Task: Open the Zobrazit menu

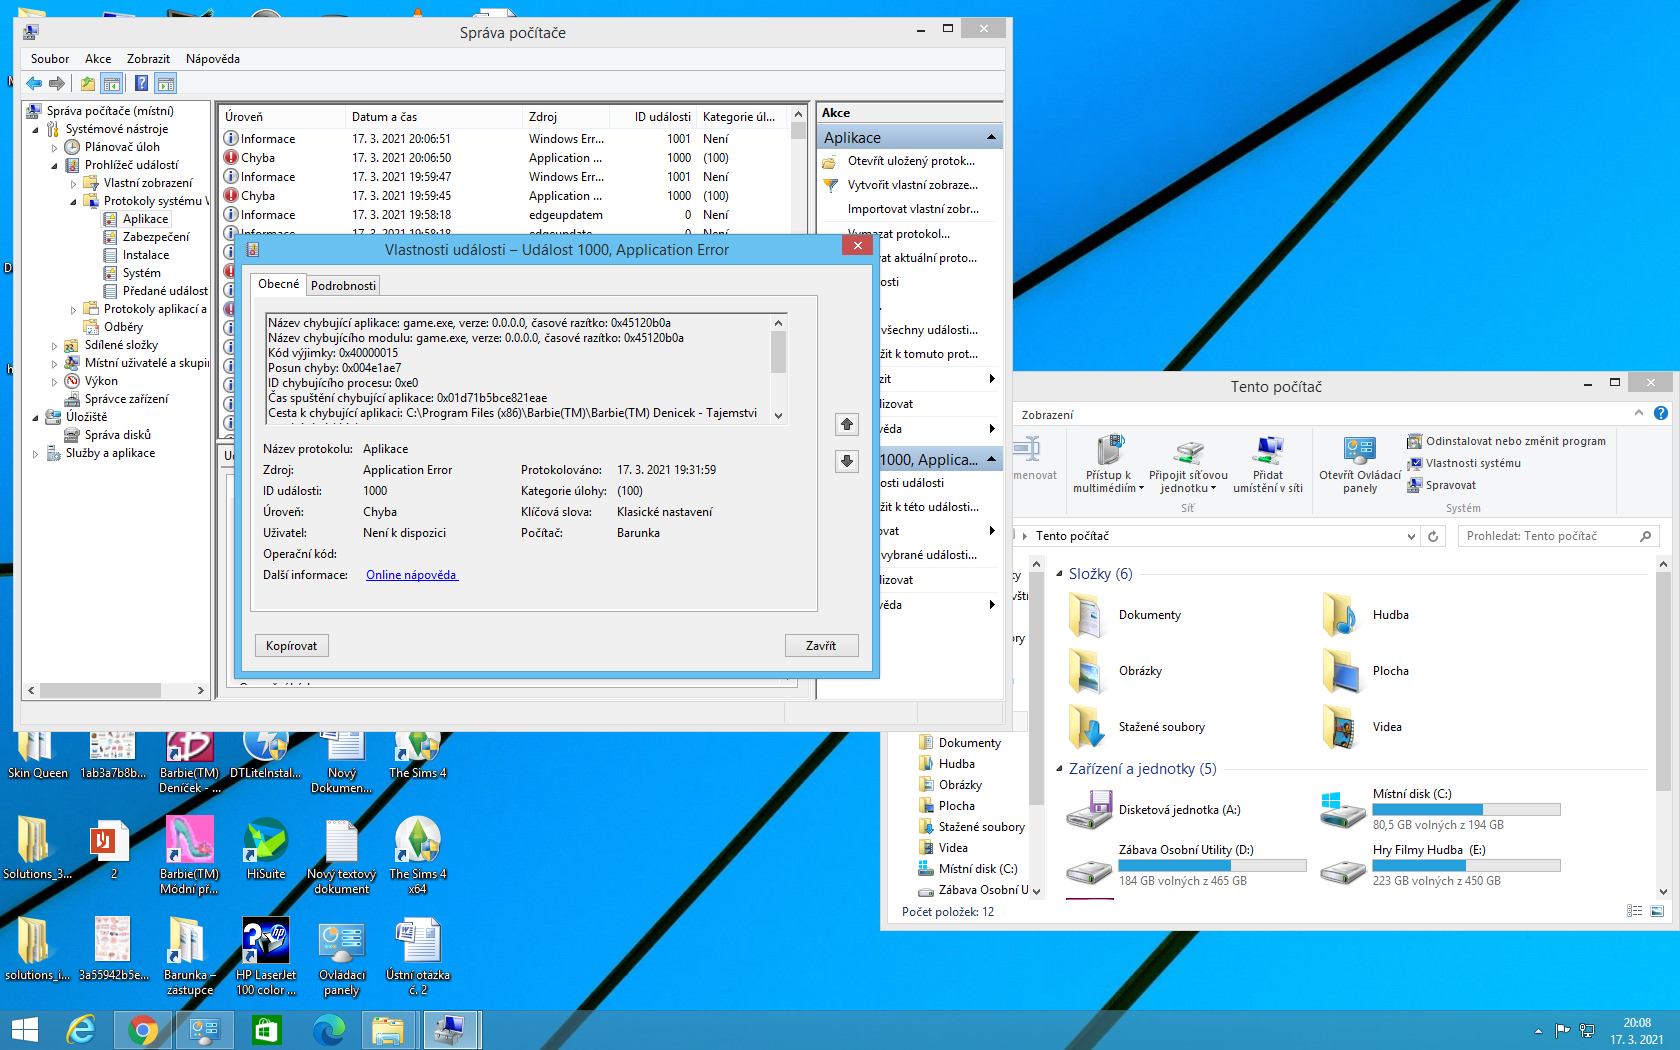Action: pos(148,59)
